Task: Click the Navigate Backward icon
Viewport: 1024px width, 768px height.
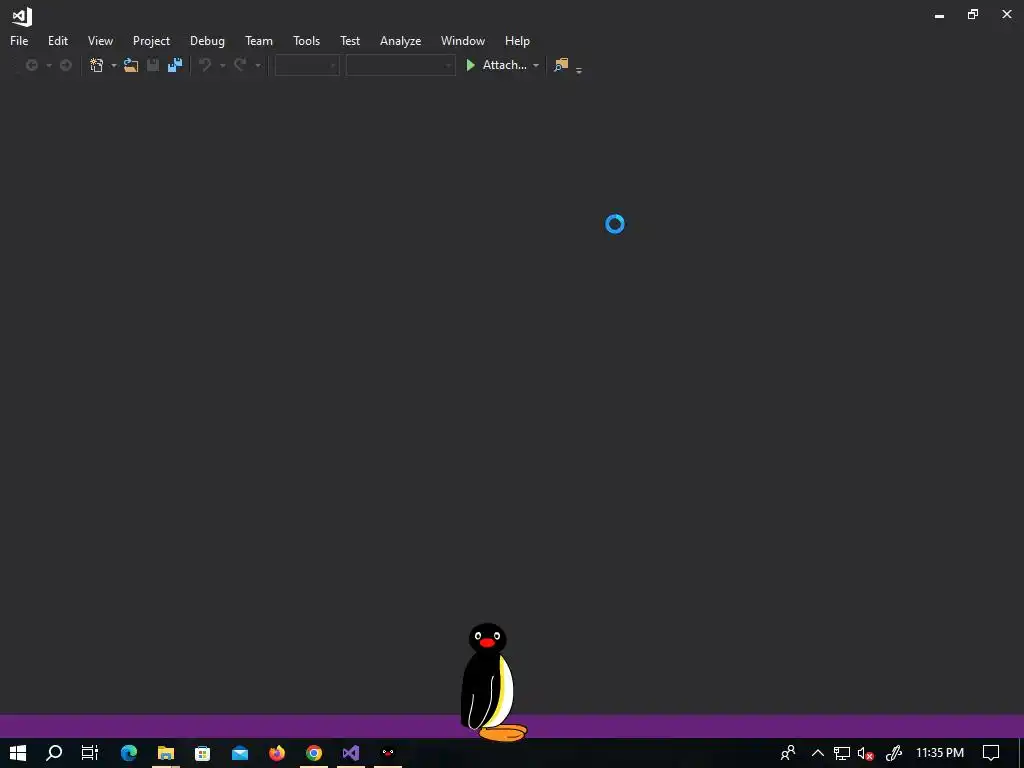Action: tap(31, 65)
